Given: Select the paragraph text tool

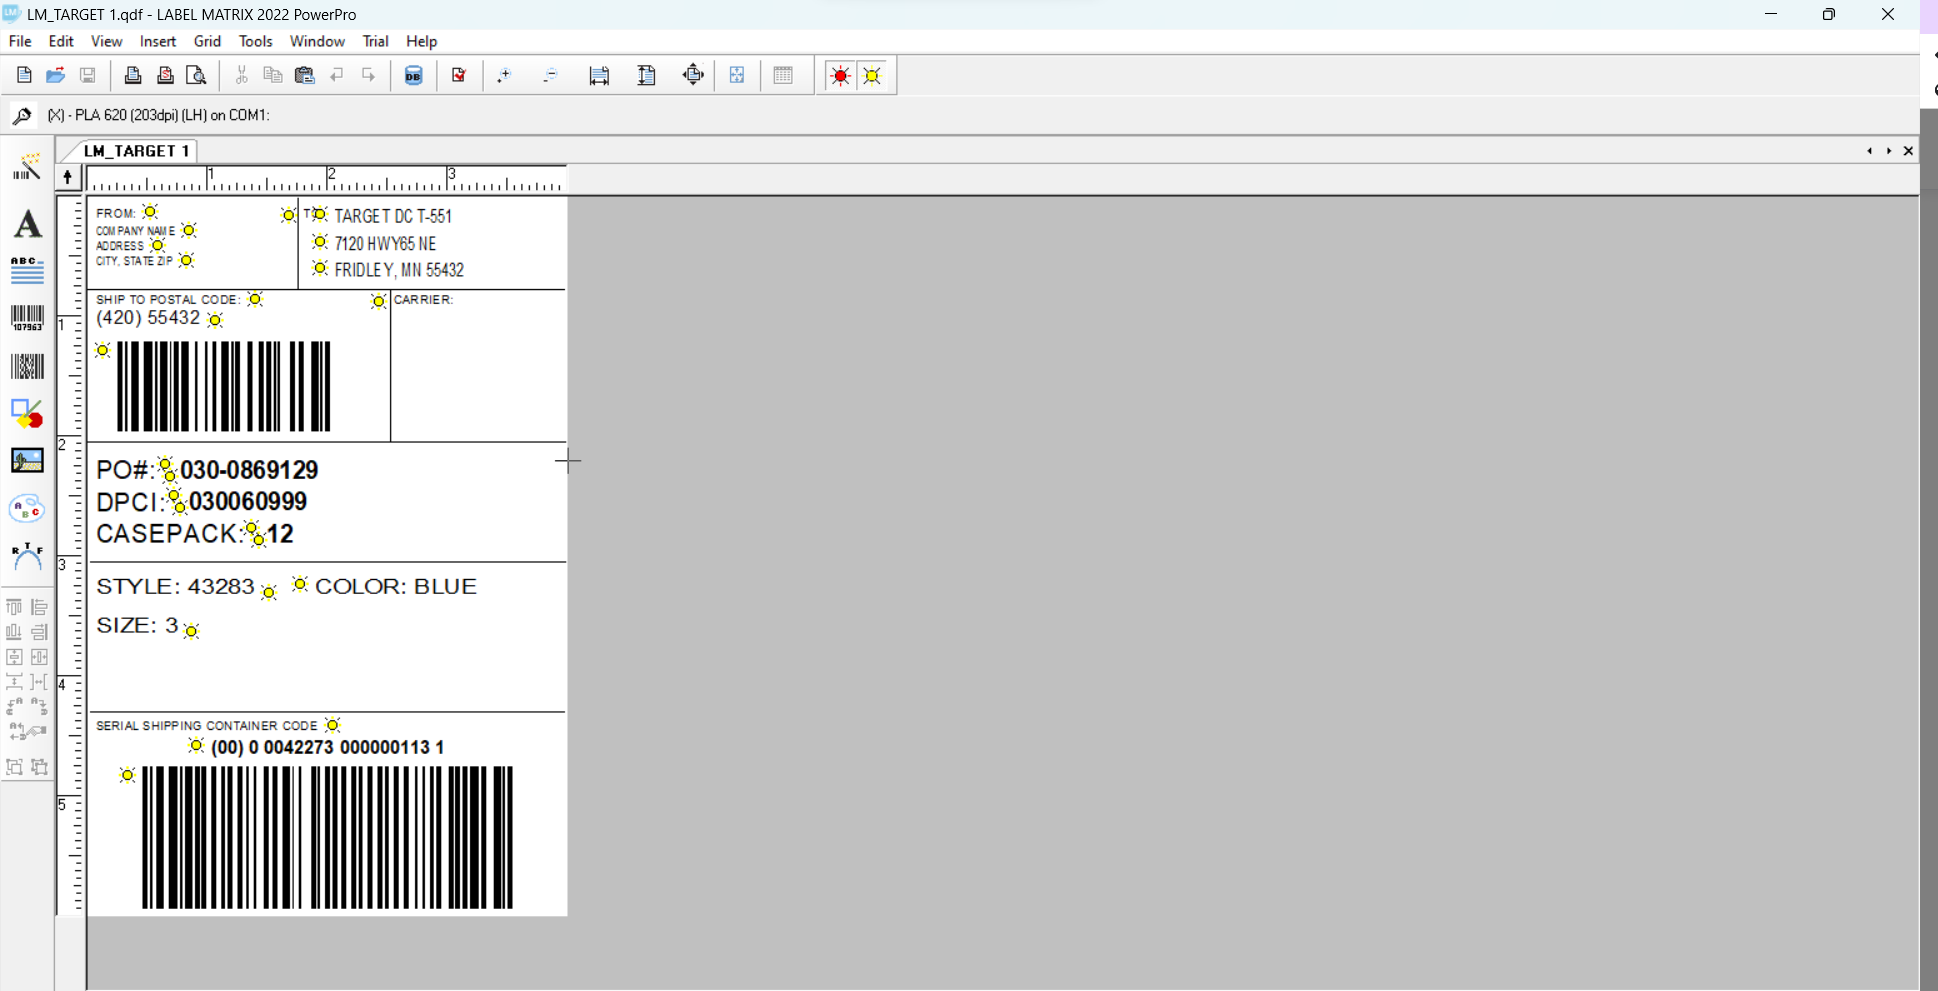Looking at the screenshot, I should point(27,270).
